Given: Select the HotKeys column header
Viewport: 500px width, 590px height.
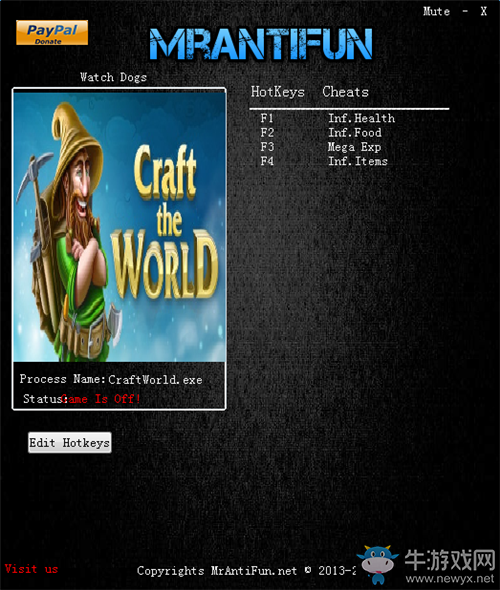Looking at the screenshot, I should pyautogui.click(x=278, y=92).
